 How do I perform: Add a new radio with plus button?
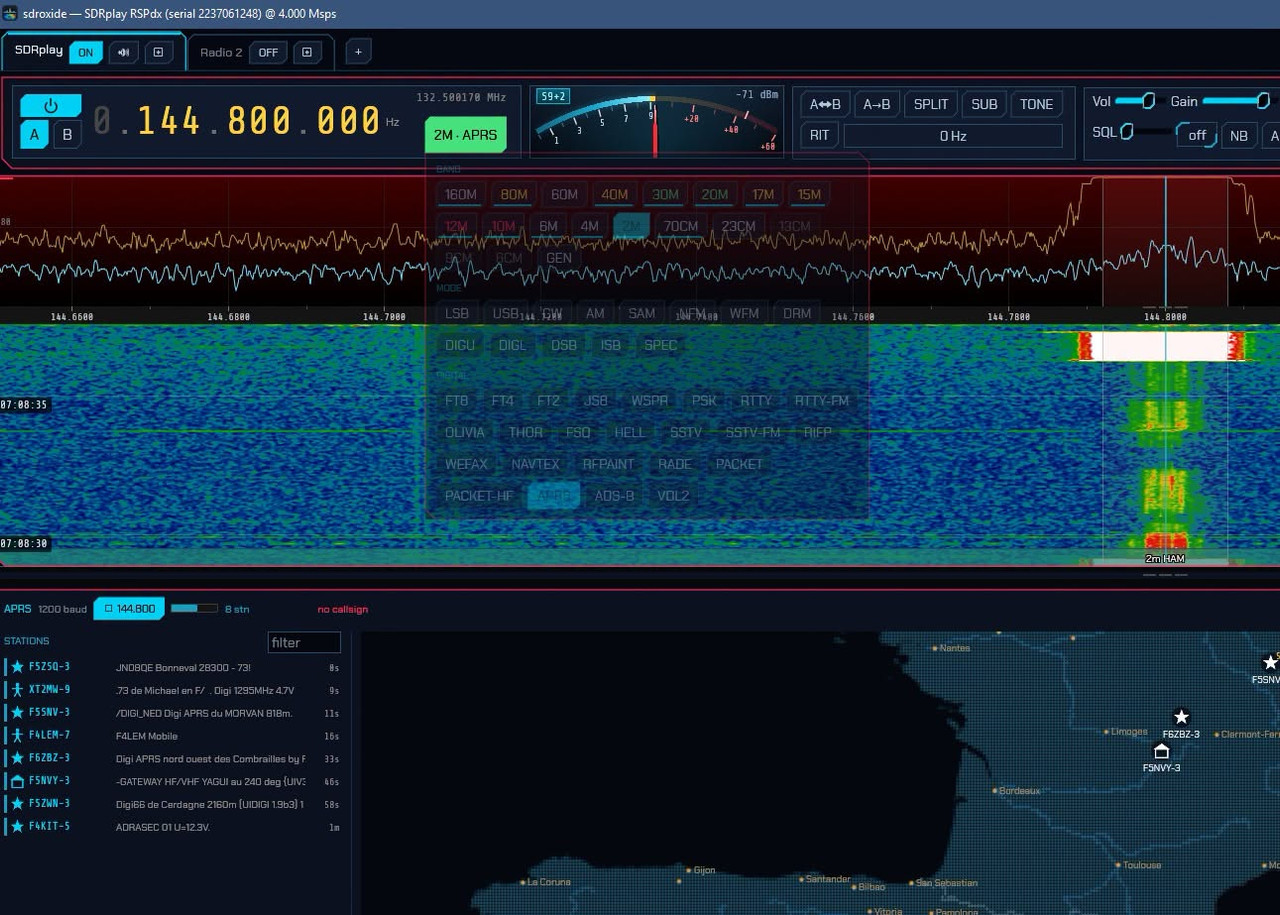(x=359, y=52)
